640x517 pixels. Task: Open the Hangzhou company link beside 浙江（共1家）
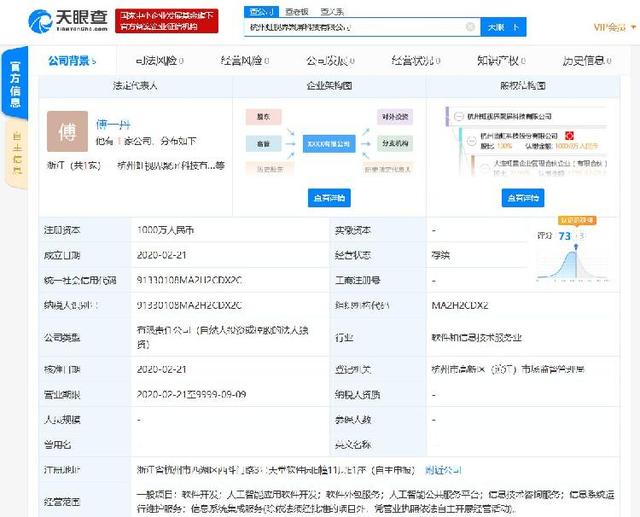click(171, 166)
